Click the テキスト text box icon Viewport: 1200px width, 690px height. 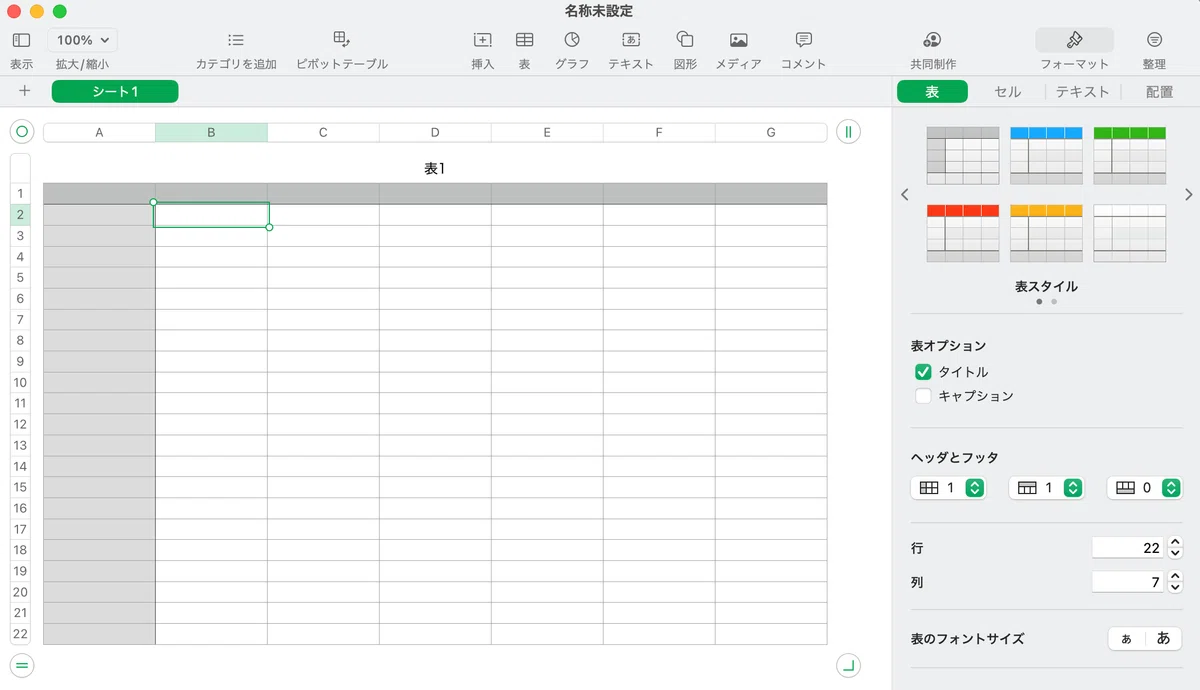click(631, 40)
